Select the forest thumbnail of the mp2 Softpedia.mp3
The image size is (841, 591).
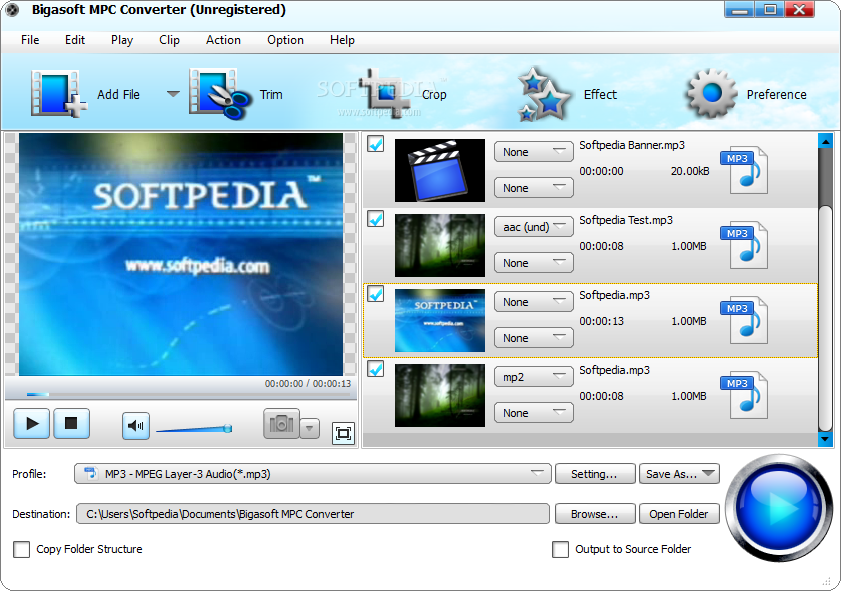point(440,396)
